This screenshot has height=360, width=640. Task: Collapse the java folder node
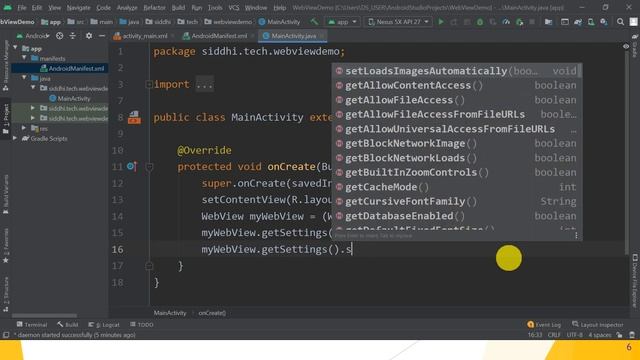click(x=24, y=78)
